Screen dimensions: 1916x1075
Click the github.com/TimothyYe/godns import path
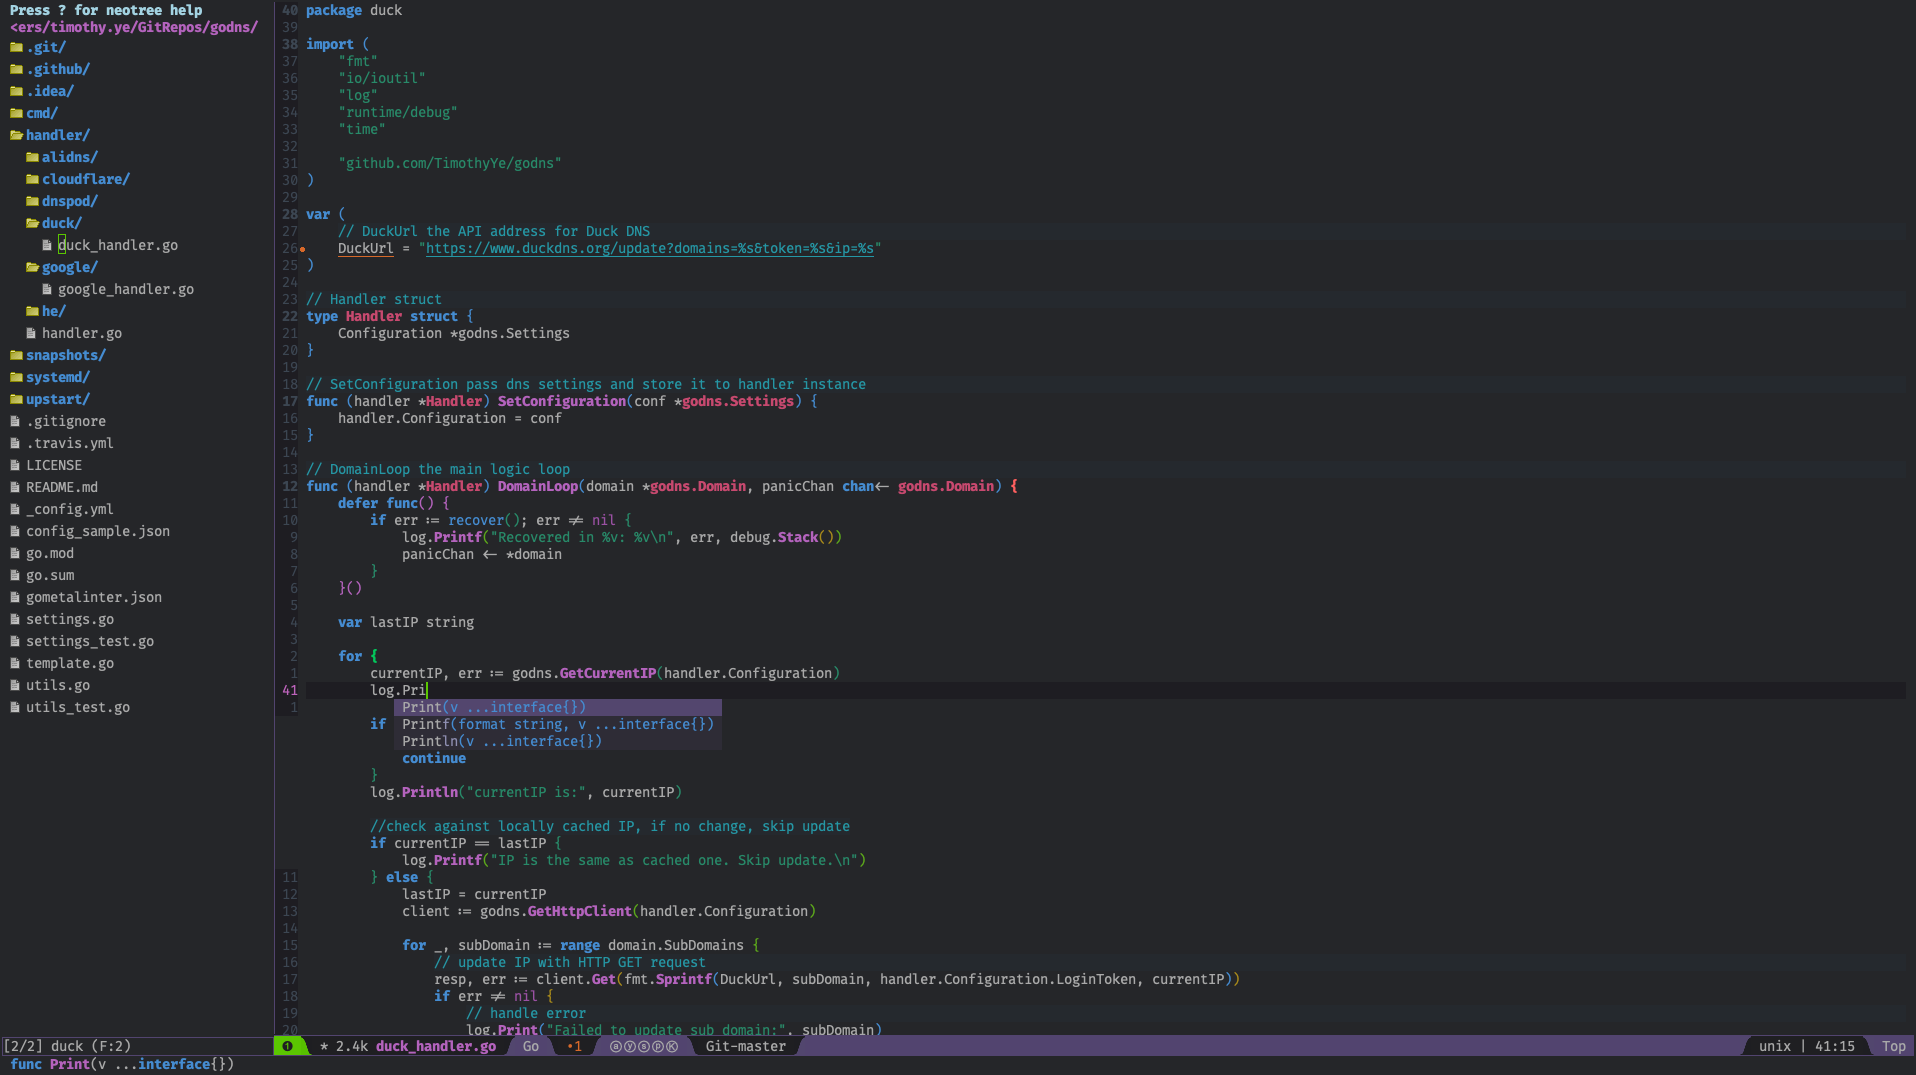click(450, 163)
